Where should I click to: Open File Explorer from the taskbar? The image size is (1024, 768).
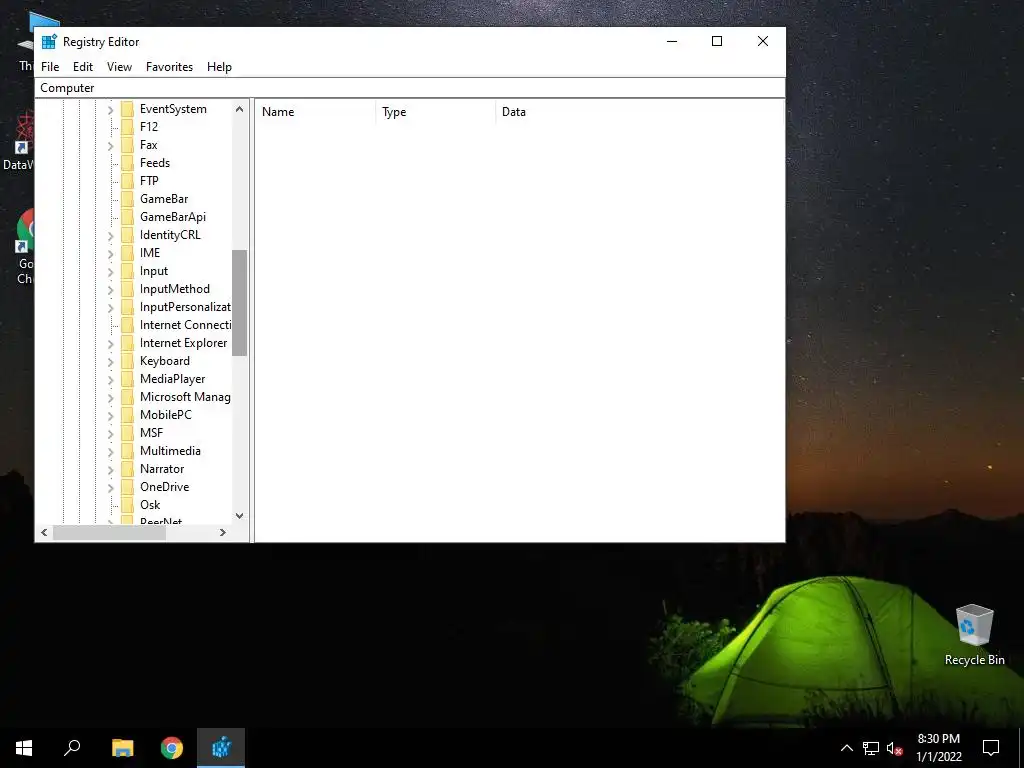122,748
